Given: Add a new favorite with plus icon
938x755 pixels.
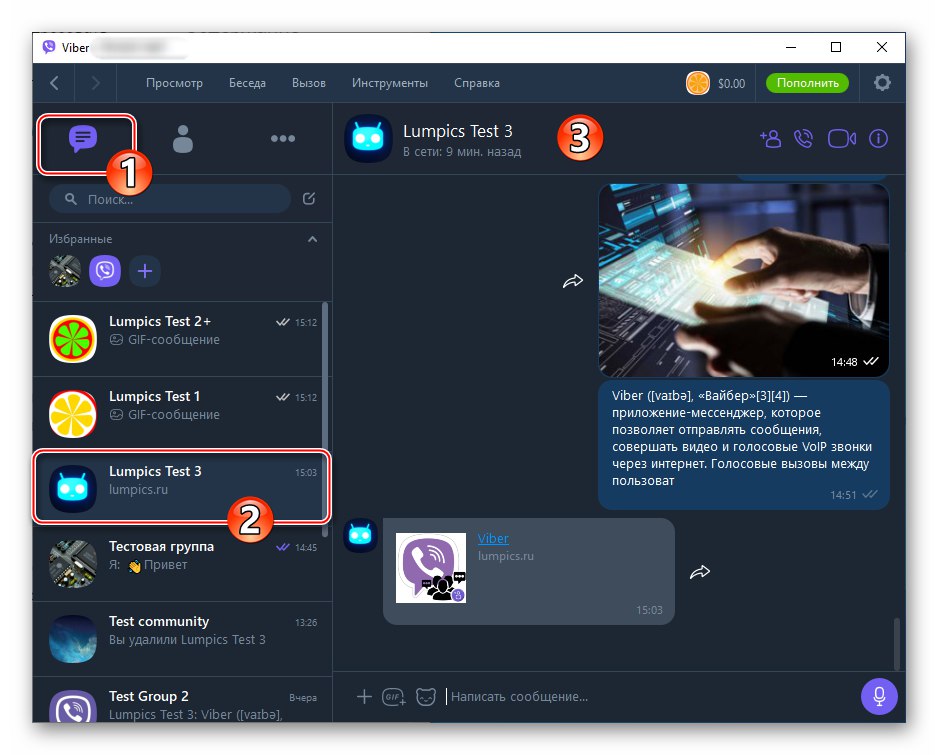Looking at the screenshot, I should tap(145, 271).
